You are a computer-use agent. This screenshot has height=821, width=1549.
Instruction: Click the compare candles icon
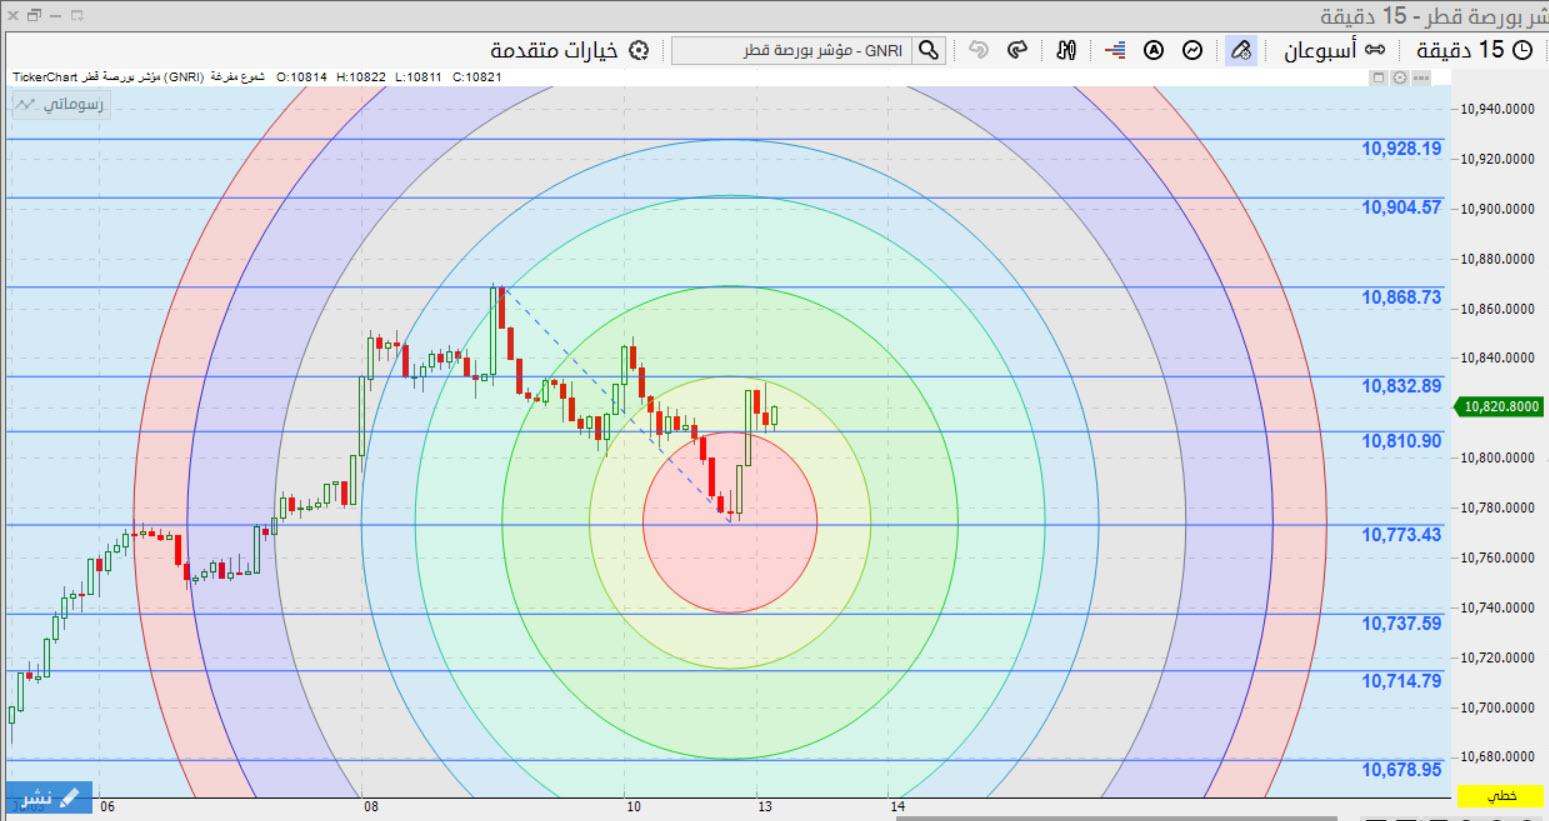(x=1067, y=50)
